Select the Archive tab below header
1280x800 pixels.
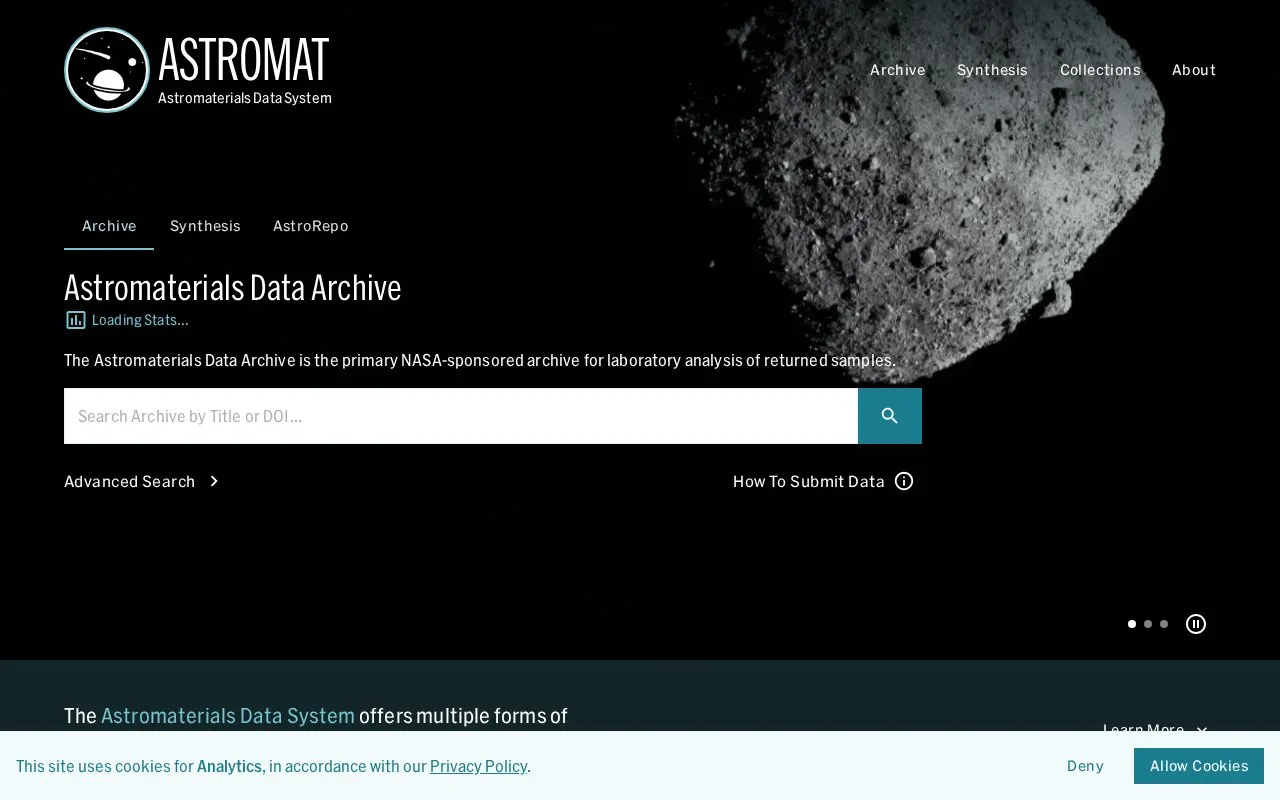pos(109,226)
